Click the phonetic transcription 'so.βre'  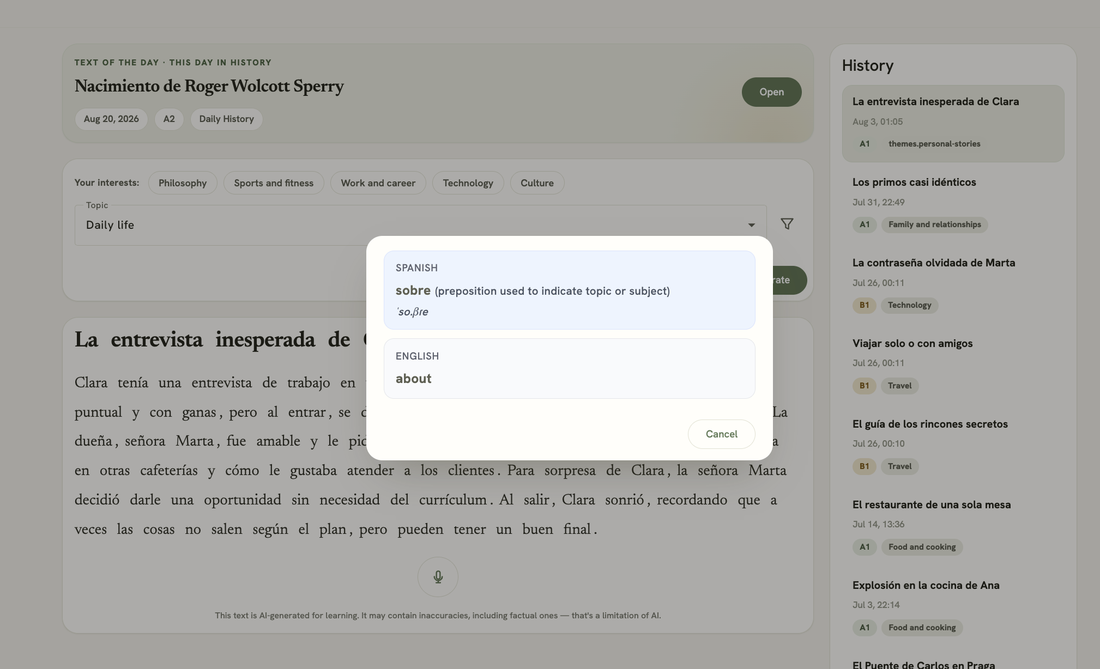[412, 312]
